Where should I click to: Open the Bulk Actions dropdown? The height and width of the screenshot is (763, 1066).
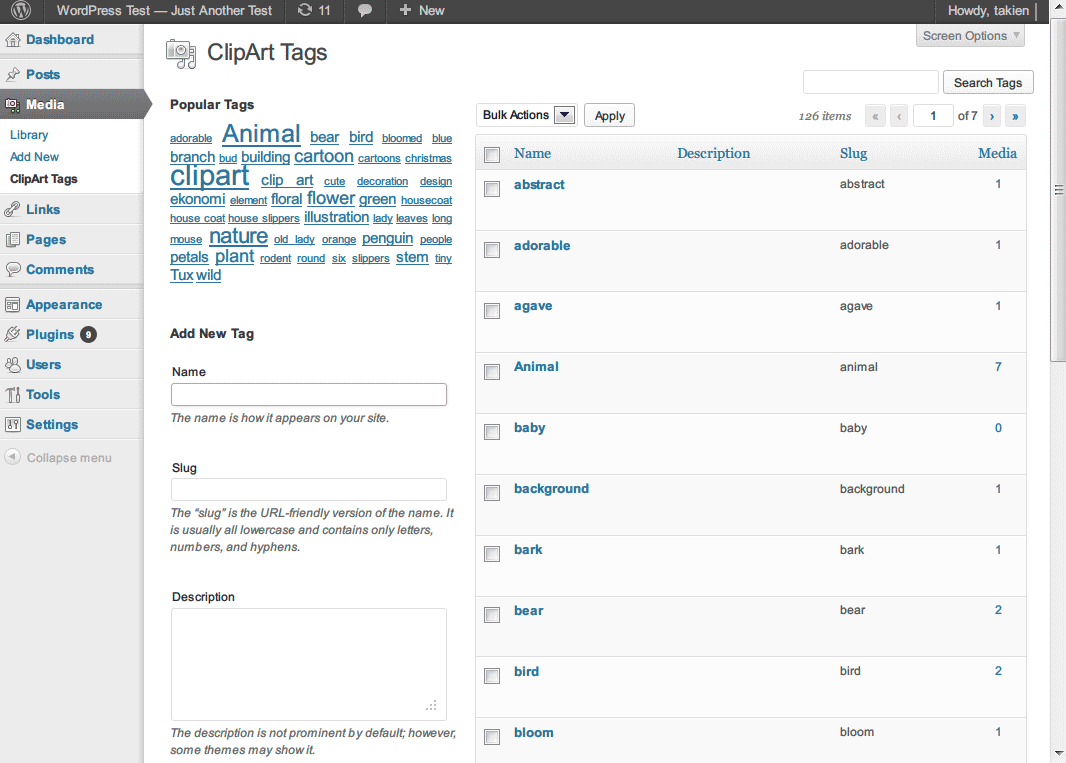click(527, 115)
